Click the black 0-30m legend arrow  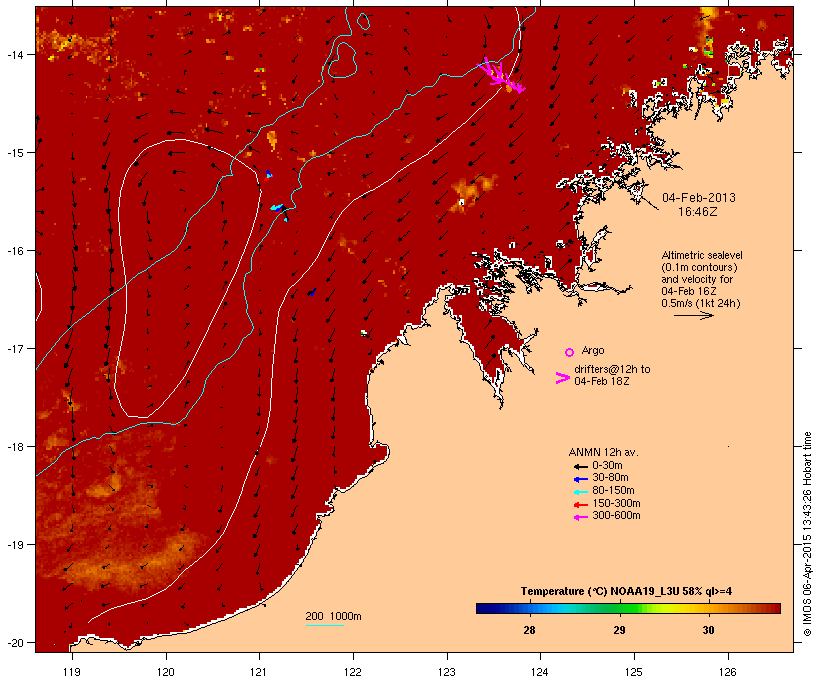581,467
